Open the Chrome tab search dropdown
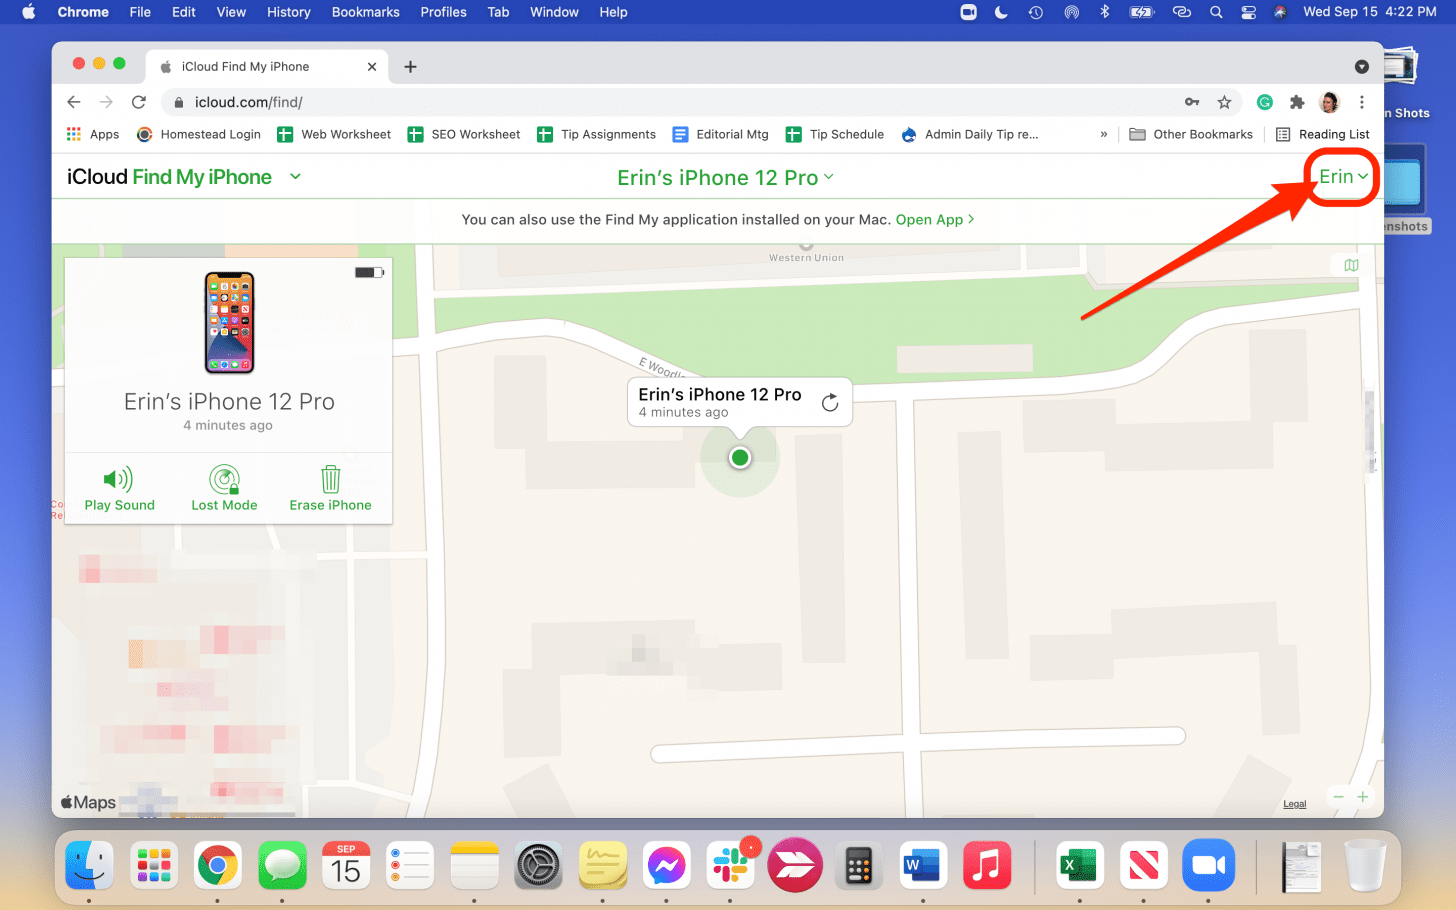 (1361, 67)
